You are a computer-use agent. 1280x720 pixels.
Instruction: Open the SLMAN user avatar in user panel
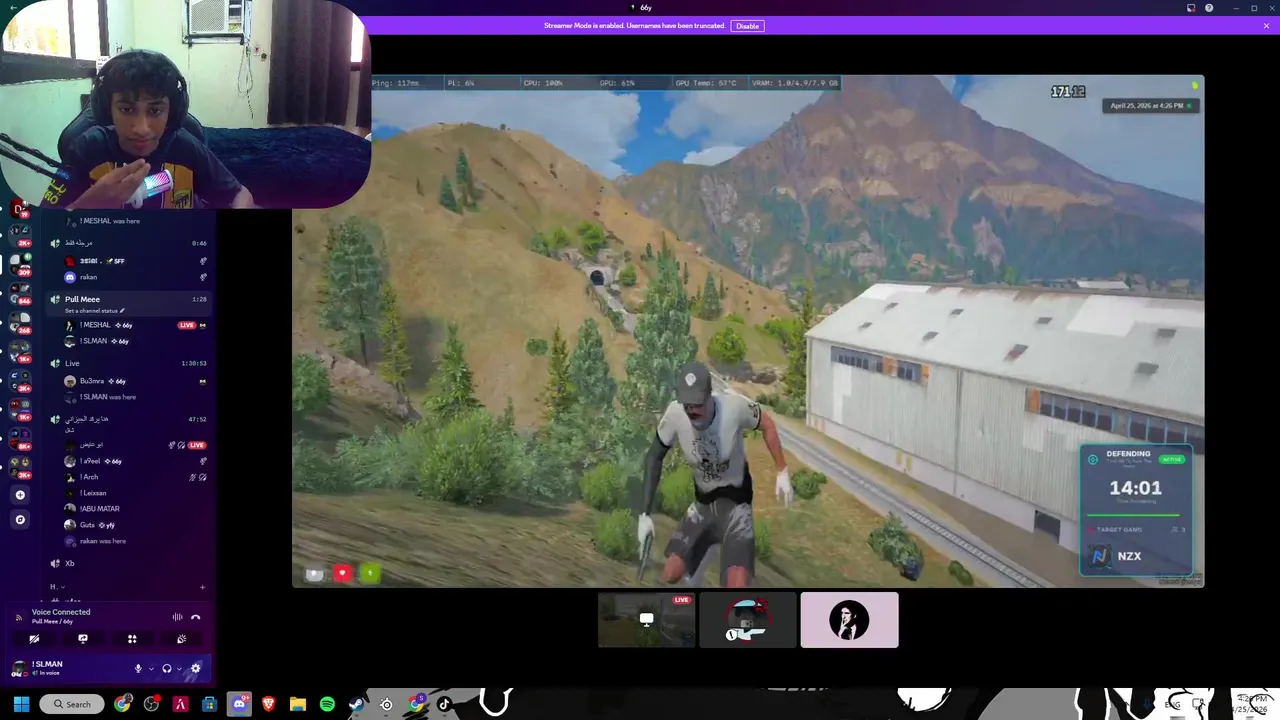coord(19,668)
